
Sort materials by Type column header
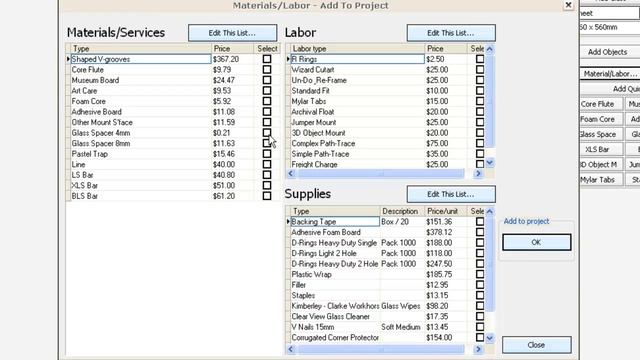click(x=141, y=49)
